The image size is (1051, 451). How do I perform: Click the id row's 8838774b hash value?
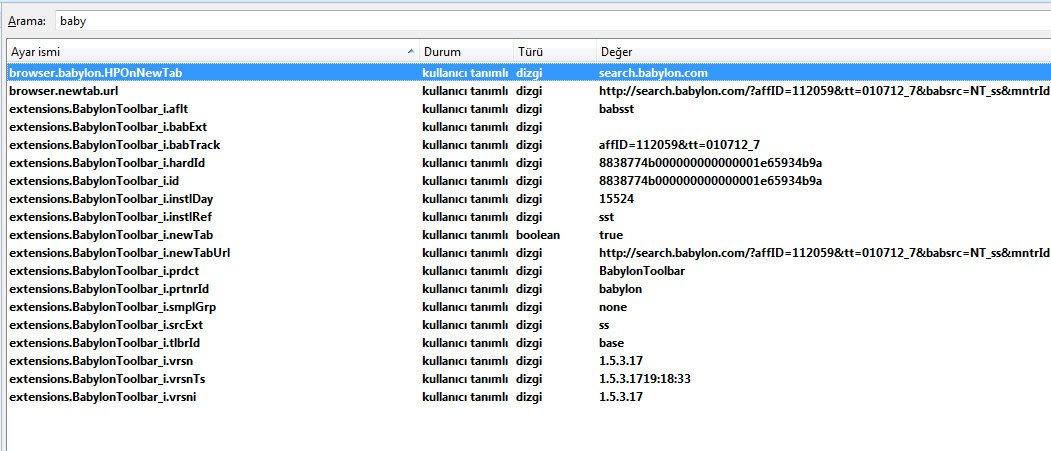pos(710,181)
